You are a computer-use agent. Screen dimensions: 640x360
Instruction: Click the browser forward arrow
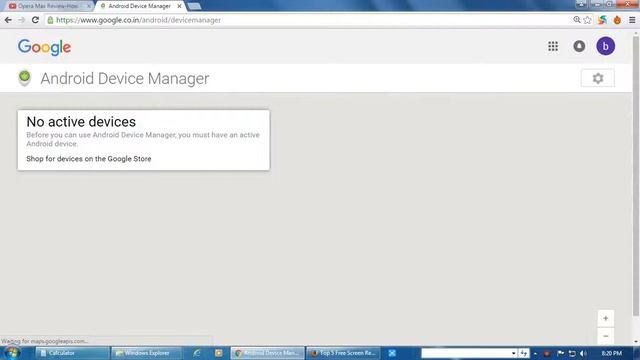click(x=21, y=20)
